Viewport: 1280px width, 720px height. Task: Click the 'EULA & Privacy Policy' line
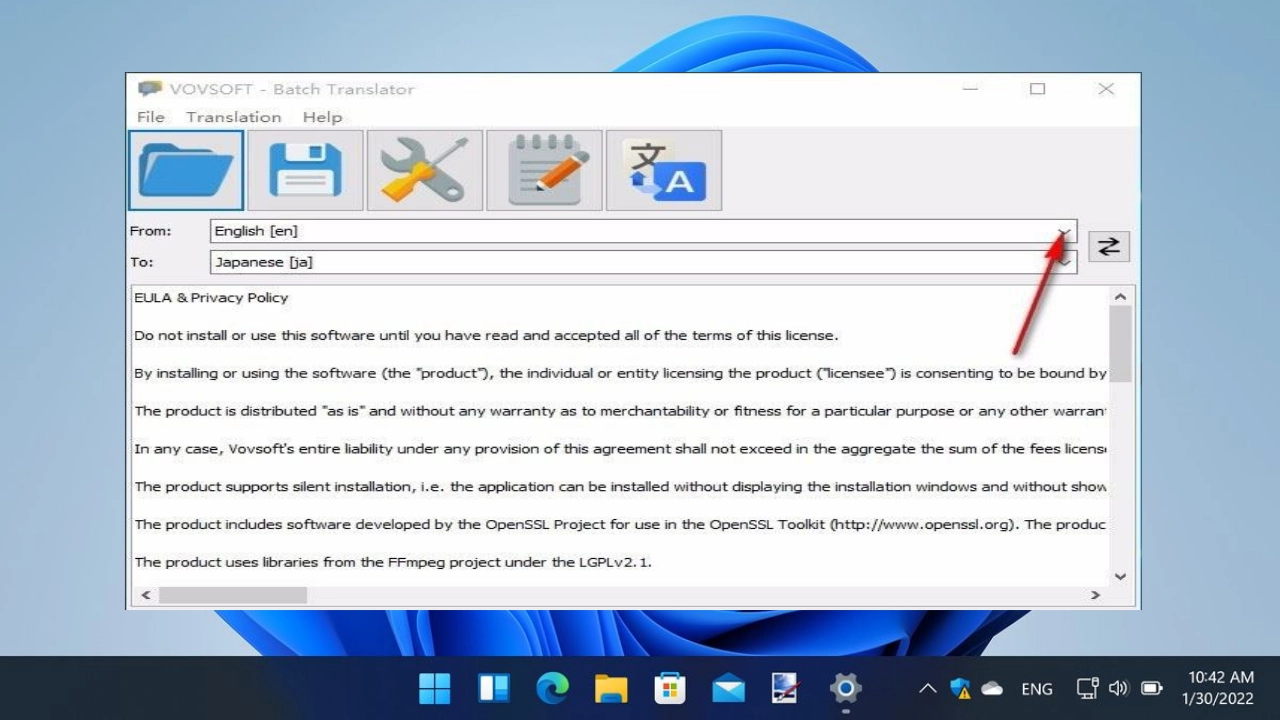click(x=211, y=298)
